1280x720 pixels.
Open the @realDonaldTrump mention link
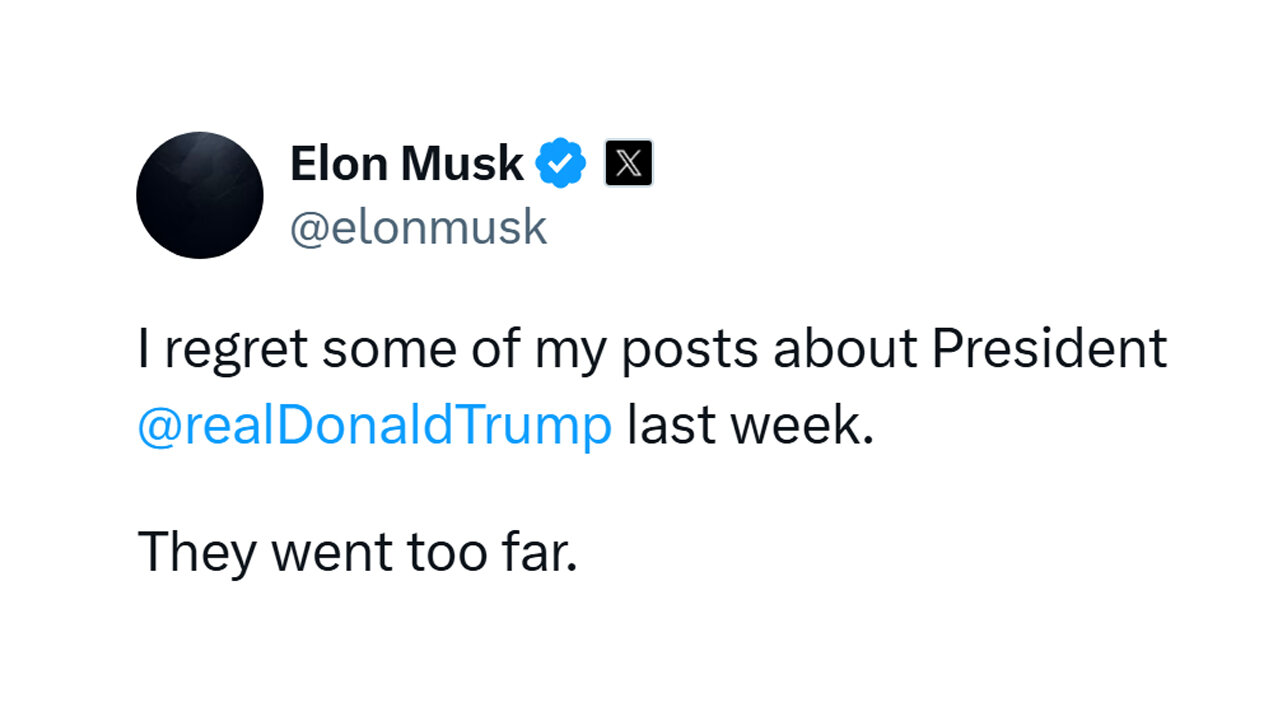point(375,426)
